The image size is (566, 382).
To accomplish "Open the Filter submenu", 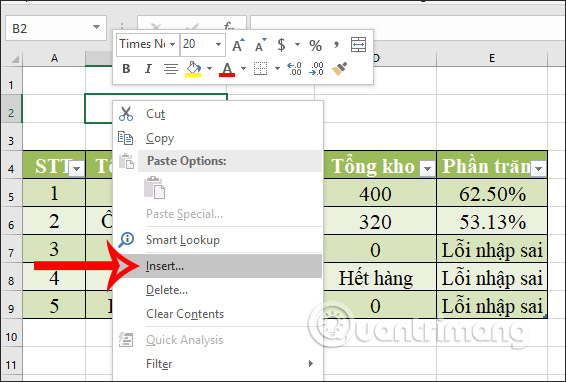I will tap(217, 364).
